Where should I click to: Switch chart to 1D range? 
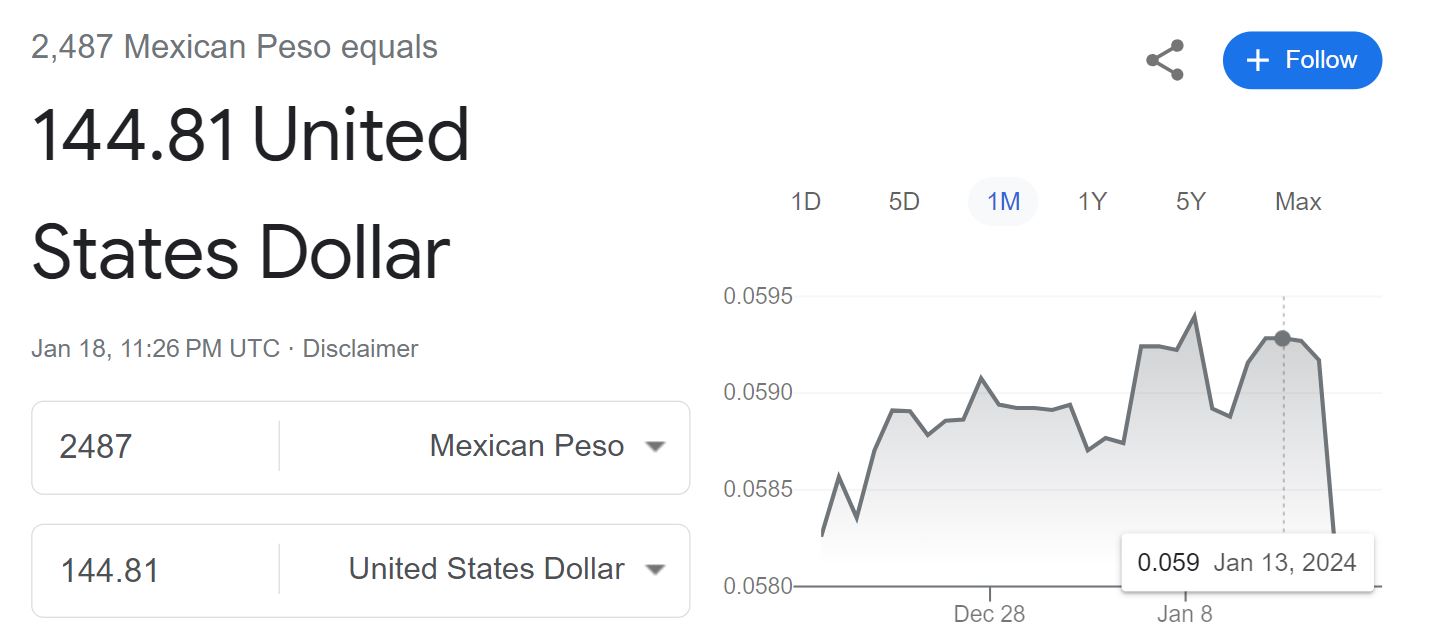tap(806, 202)
